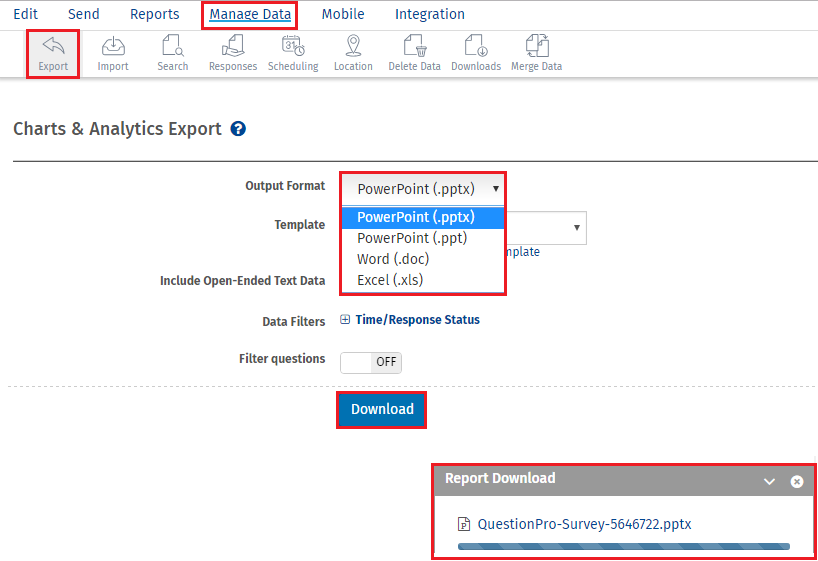Open the Export tool icon
The image size is (818, 561).
click(x=53, y=46)
